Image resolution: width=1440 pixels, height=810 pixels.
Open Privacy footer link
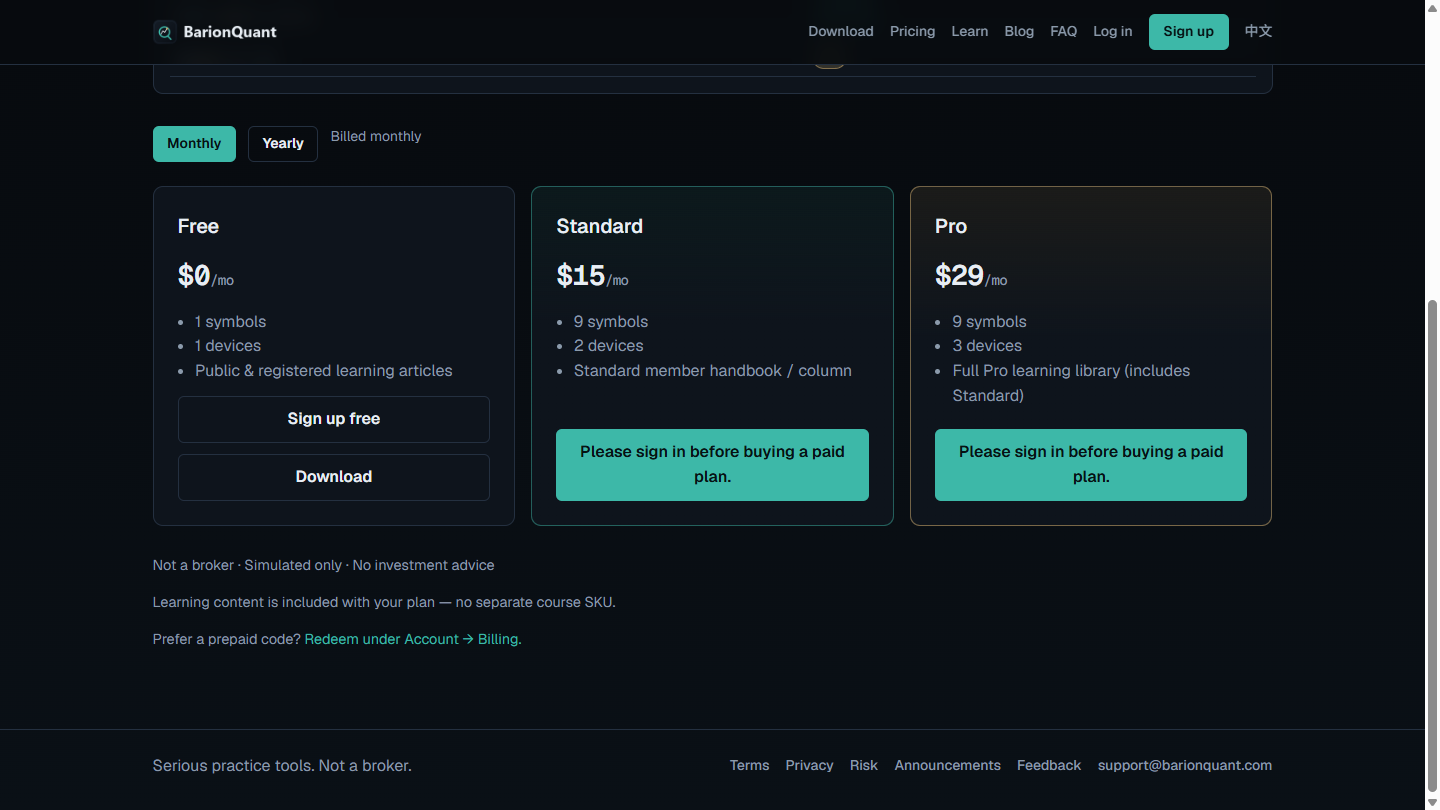coord(809,765)
